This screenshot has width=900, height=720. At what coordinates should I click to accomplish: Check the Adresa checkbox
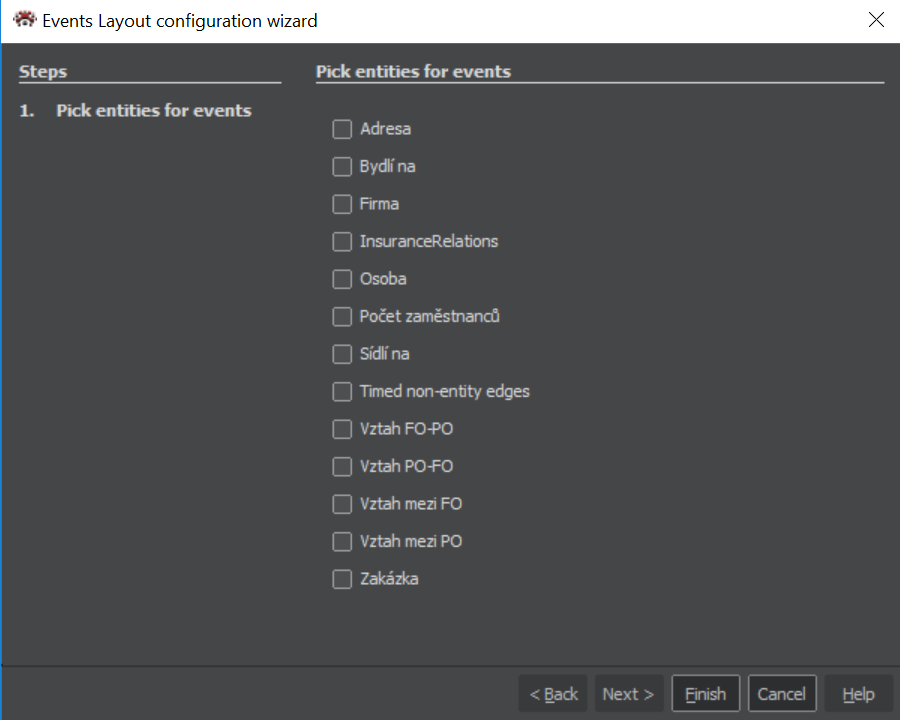pyautogui.click(x=342, y=129)
